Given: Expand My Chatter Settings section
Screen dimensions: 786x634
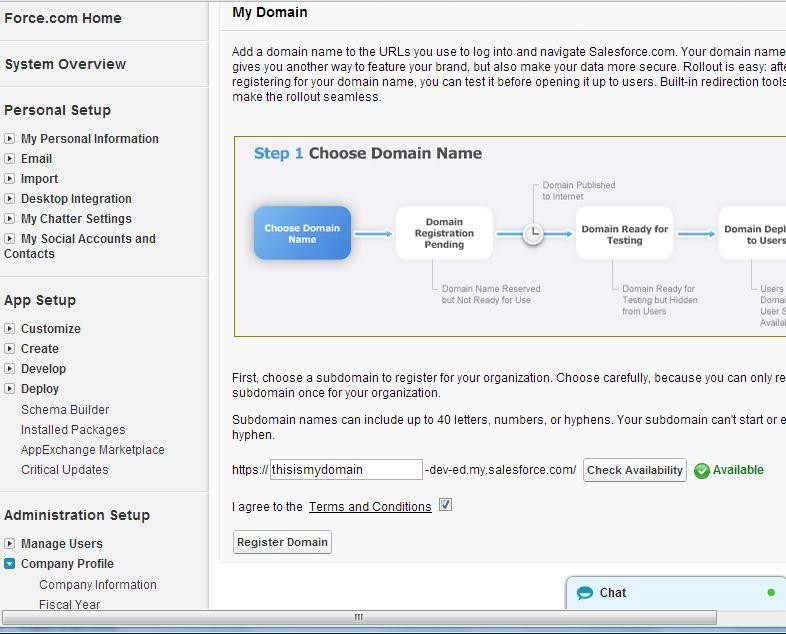Looking at the screenshot, I should point(10,219).
